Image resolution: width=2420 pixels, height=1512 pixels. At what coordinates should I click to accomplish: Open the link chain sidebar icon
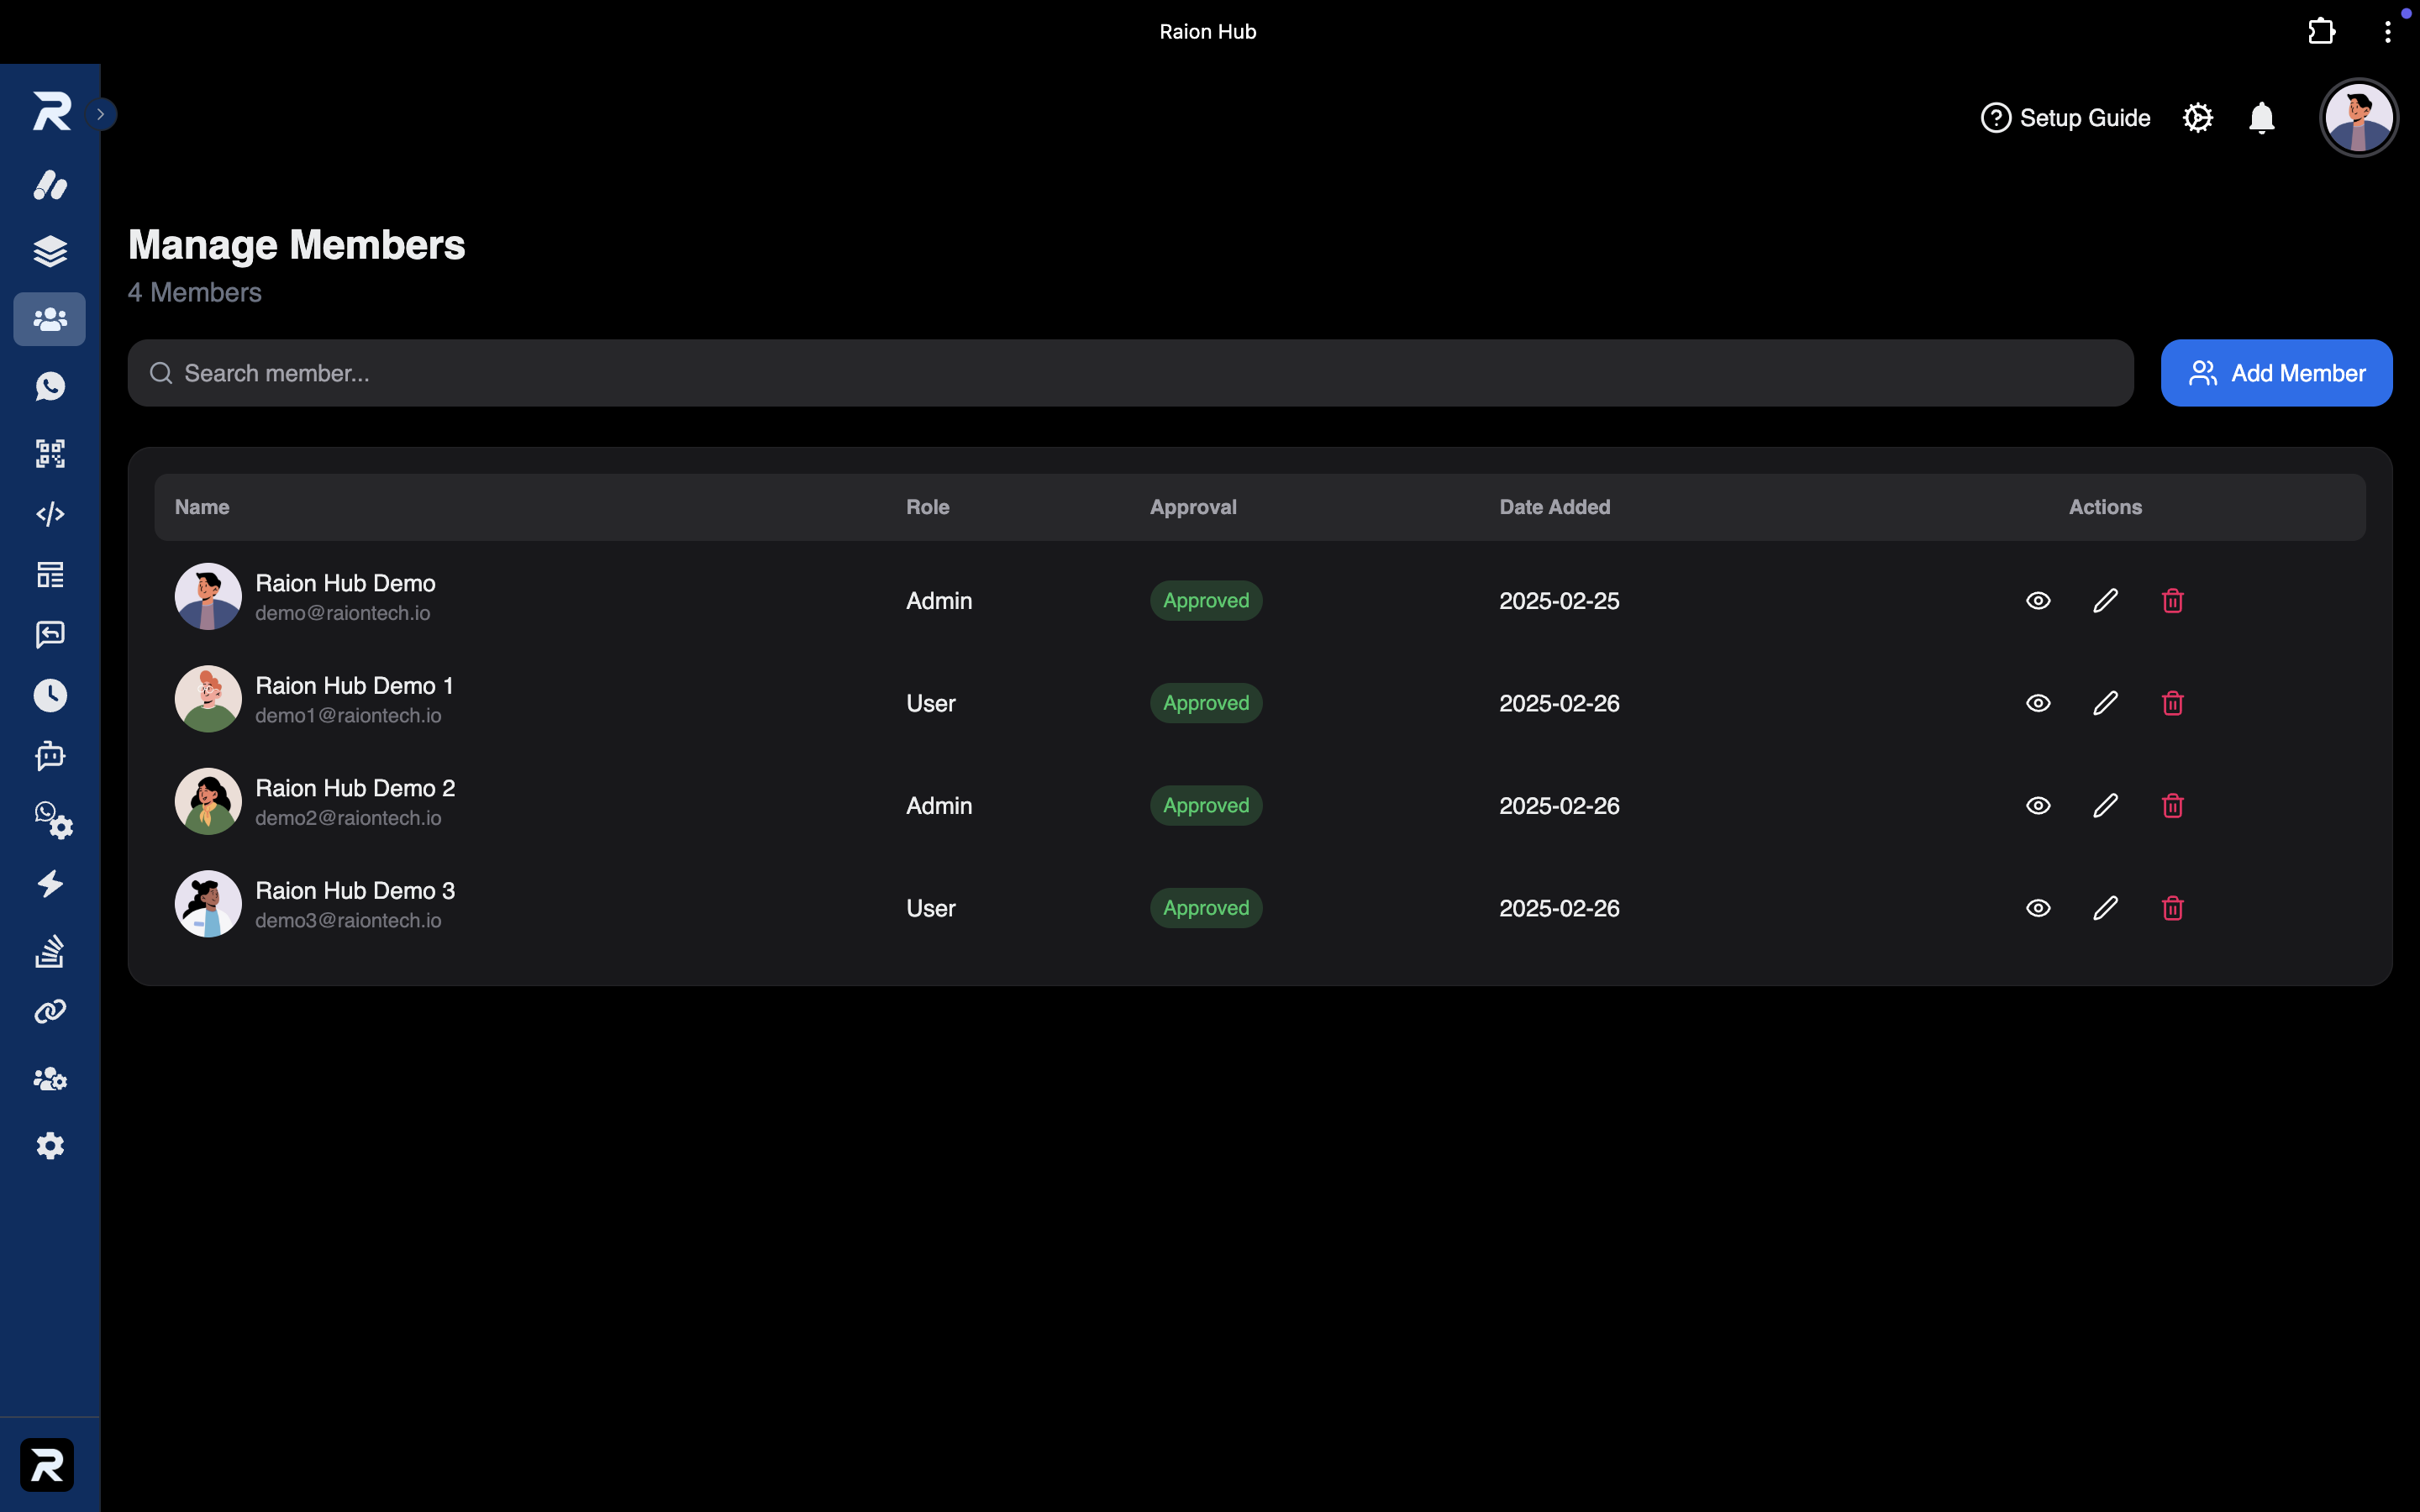pos(50,1012)
